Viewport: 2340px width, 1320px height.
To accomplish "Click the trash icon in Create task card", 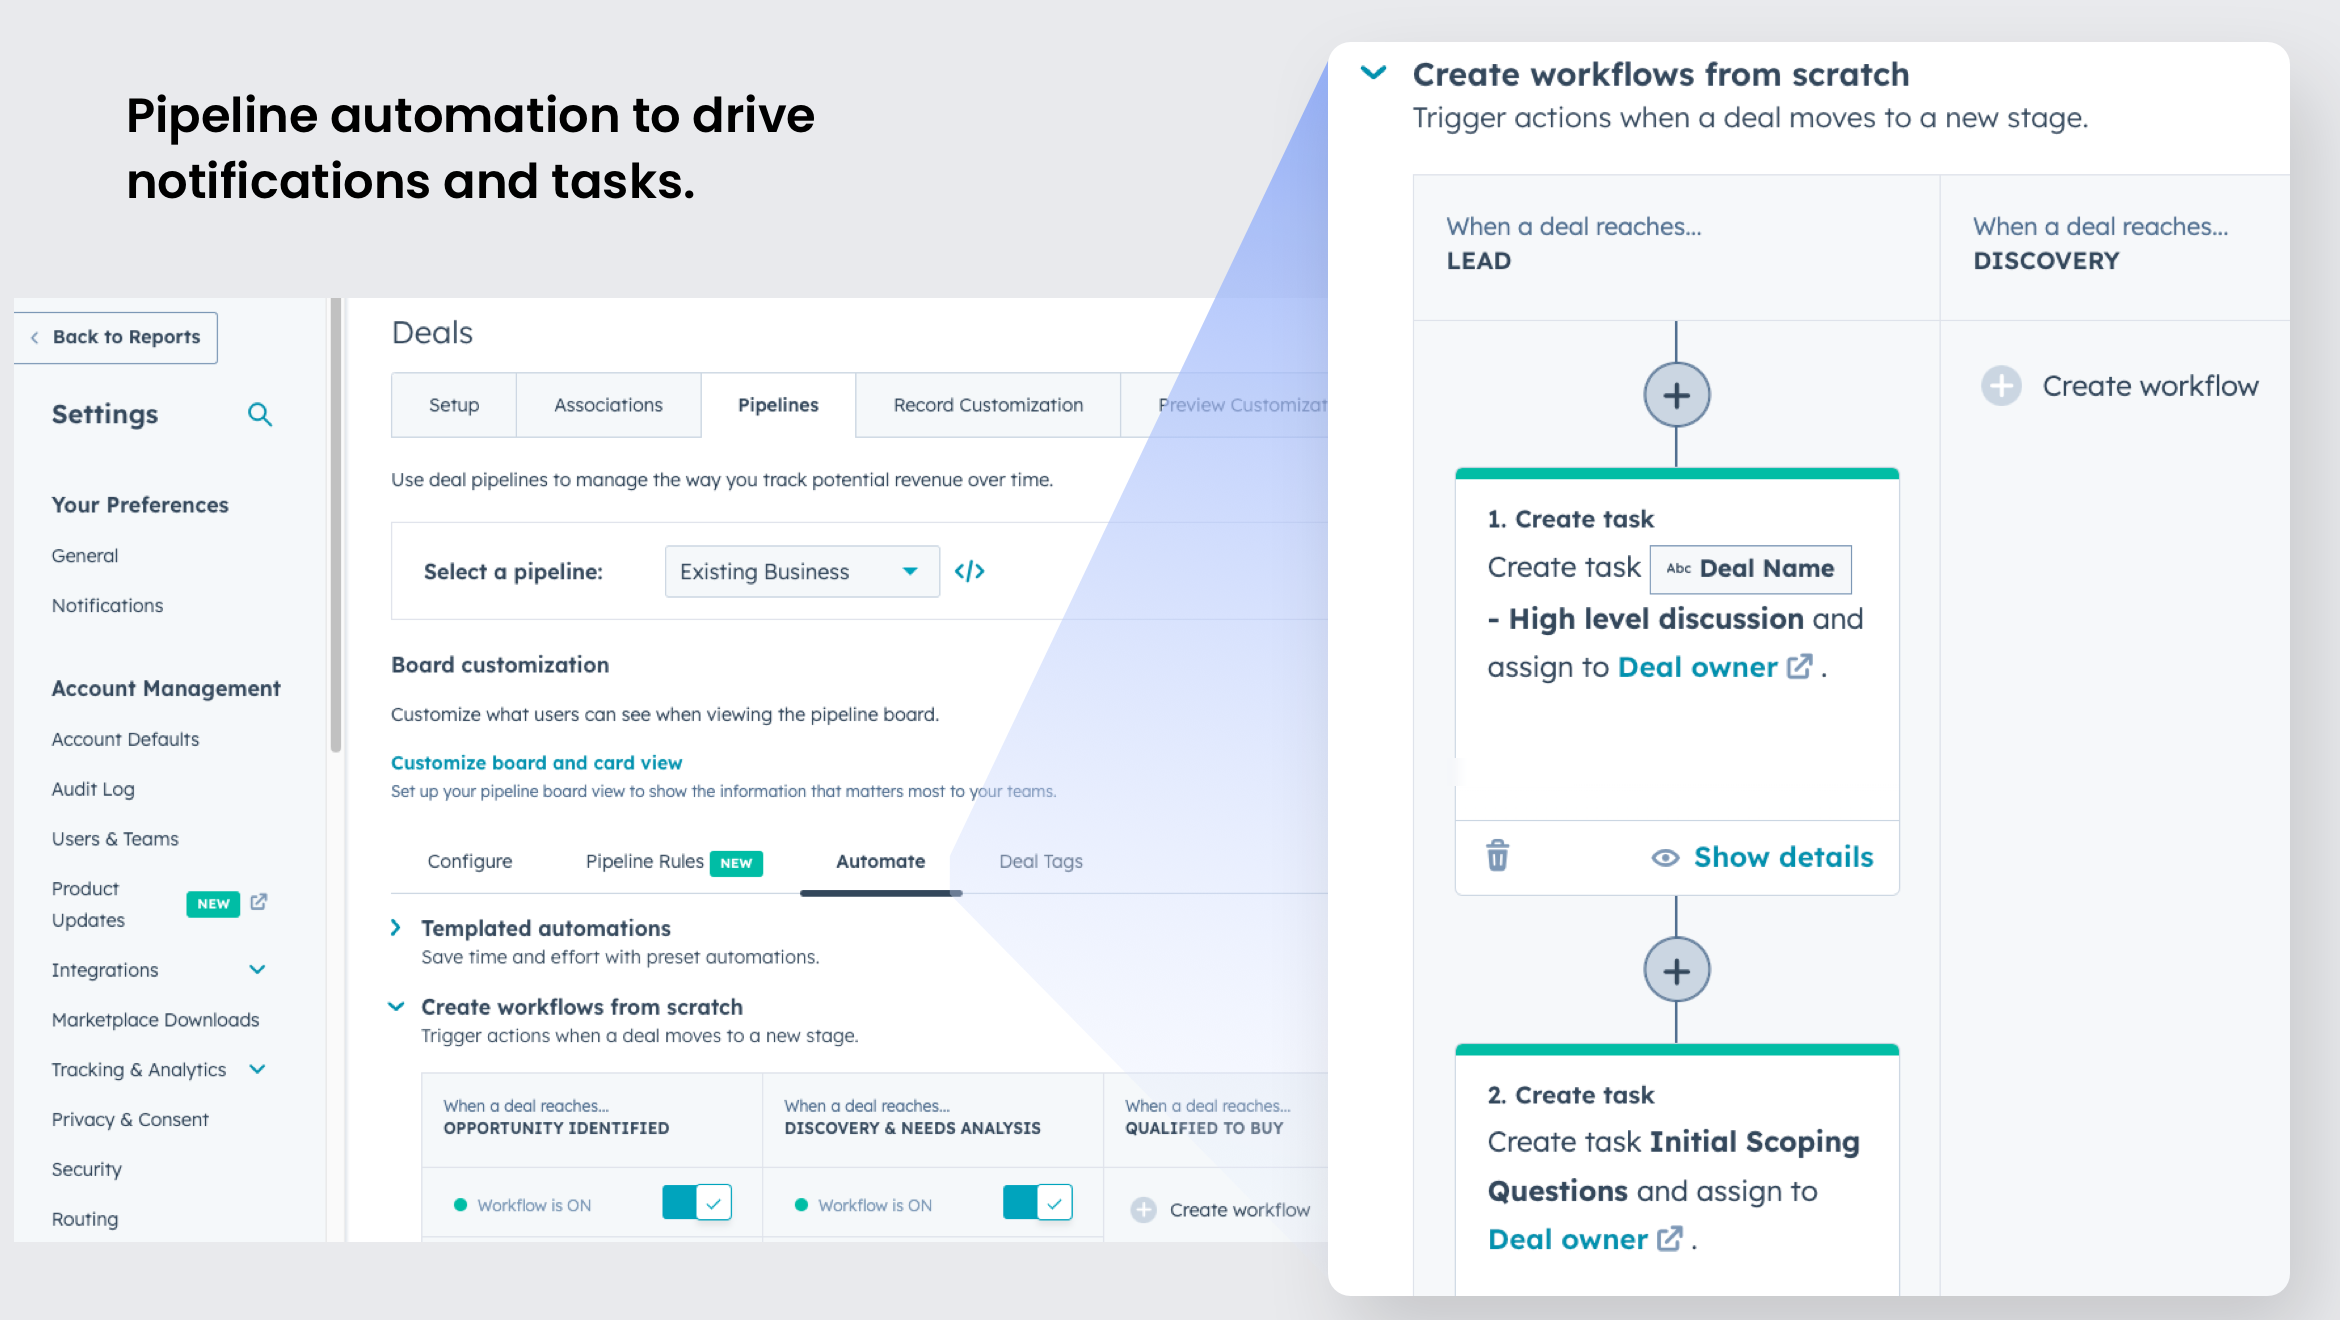I will point(1497,856).
